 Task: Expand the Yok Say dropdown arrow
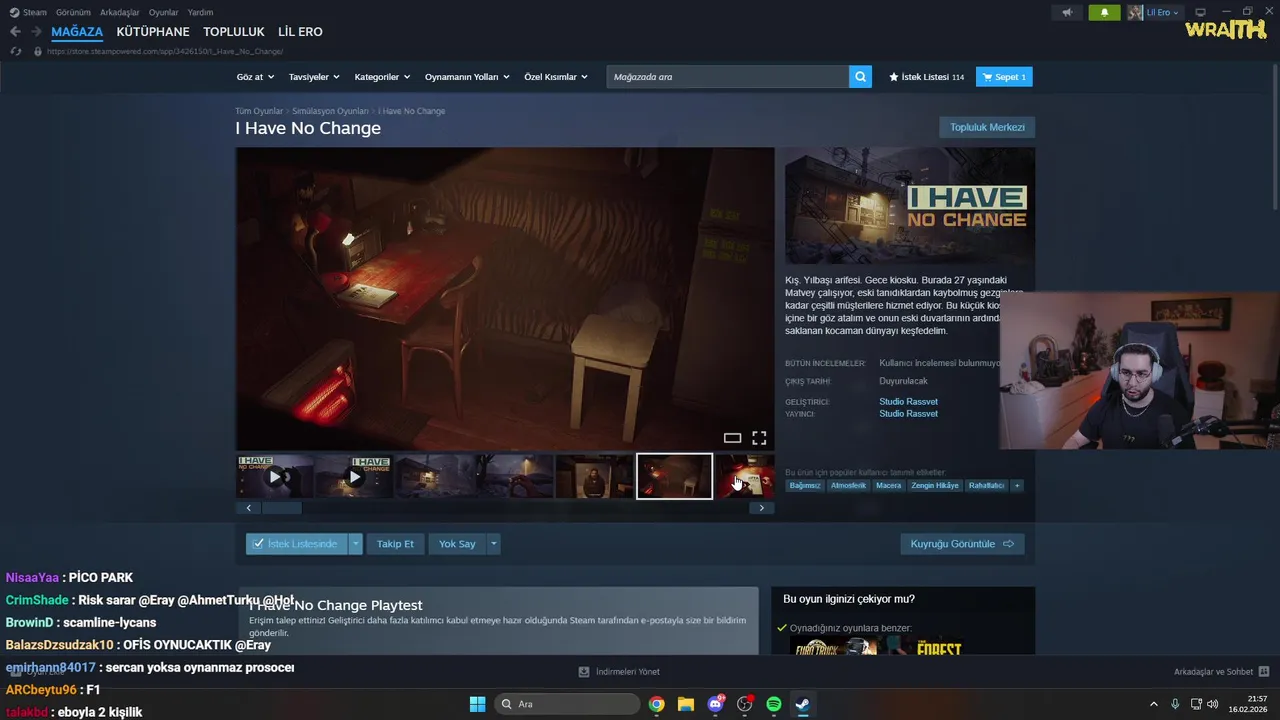click(493, 544)
